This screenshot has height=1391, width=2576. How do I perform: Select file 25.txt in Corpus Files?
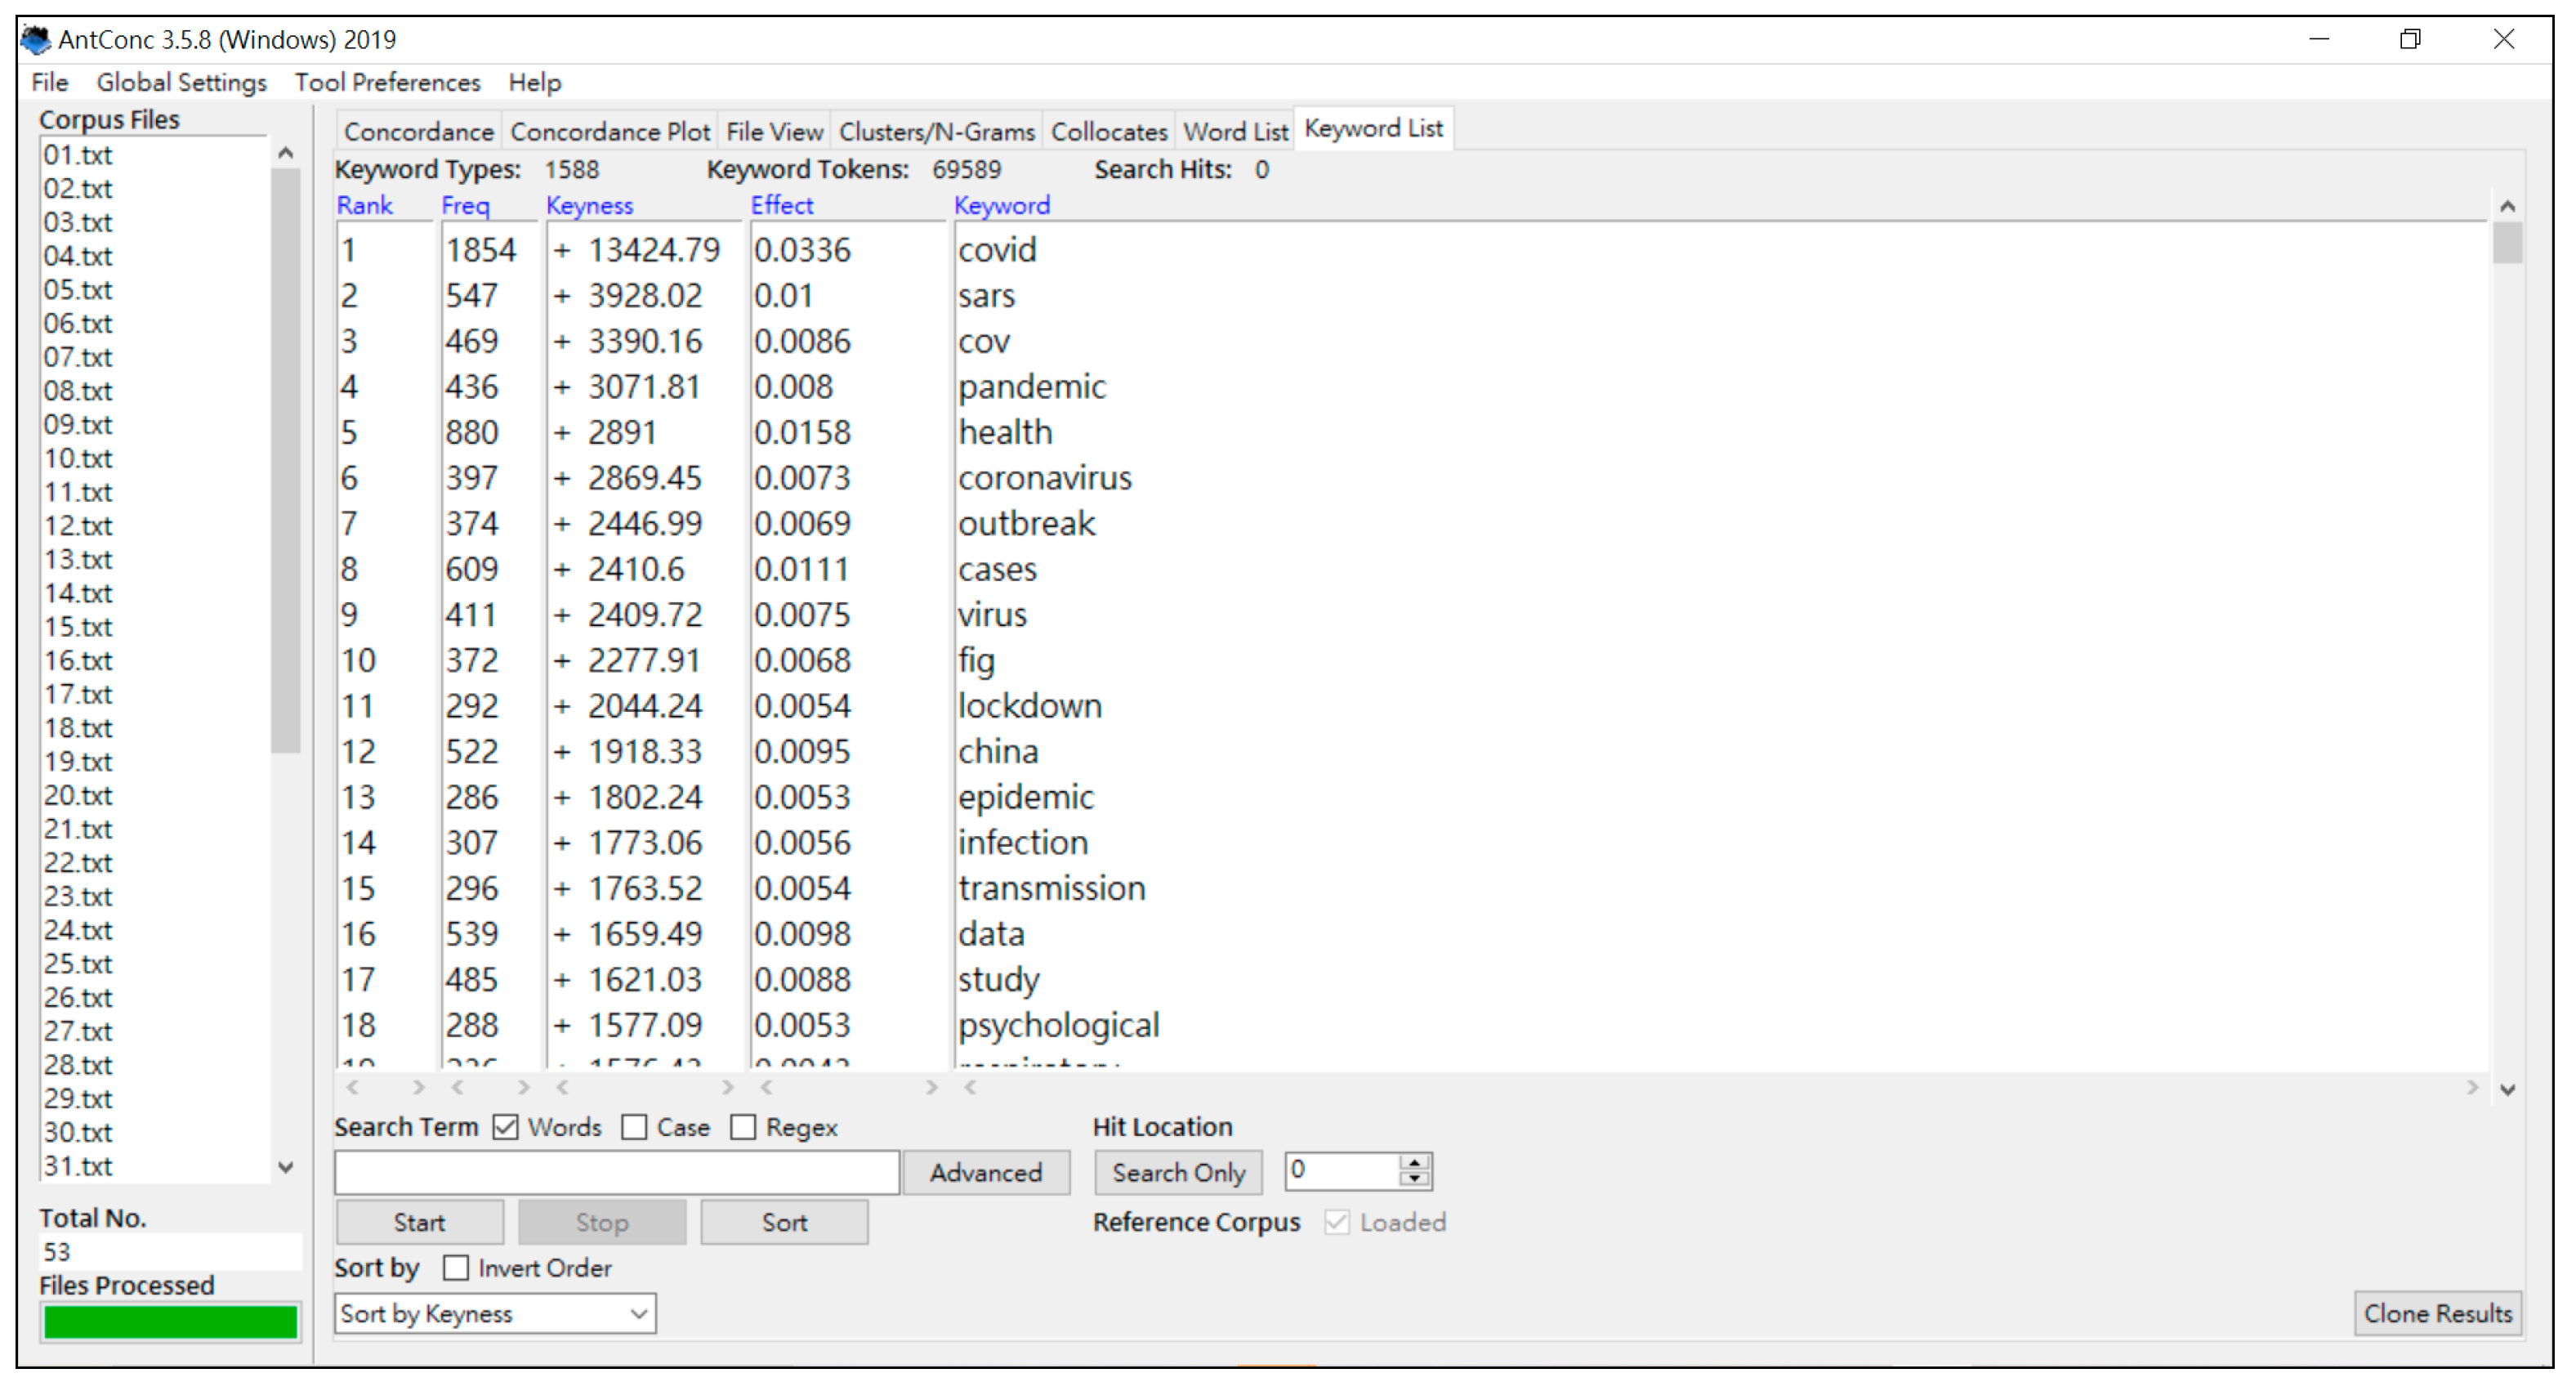78,964
